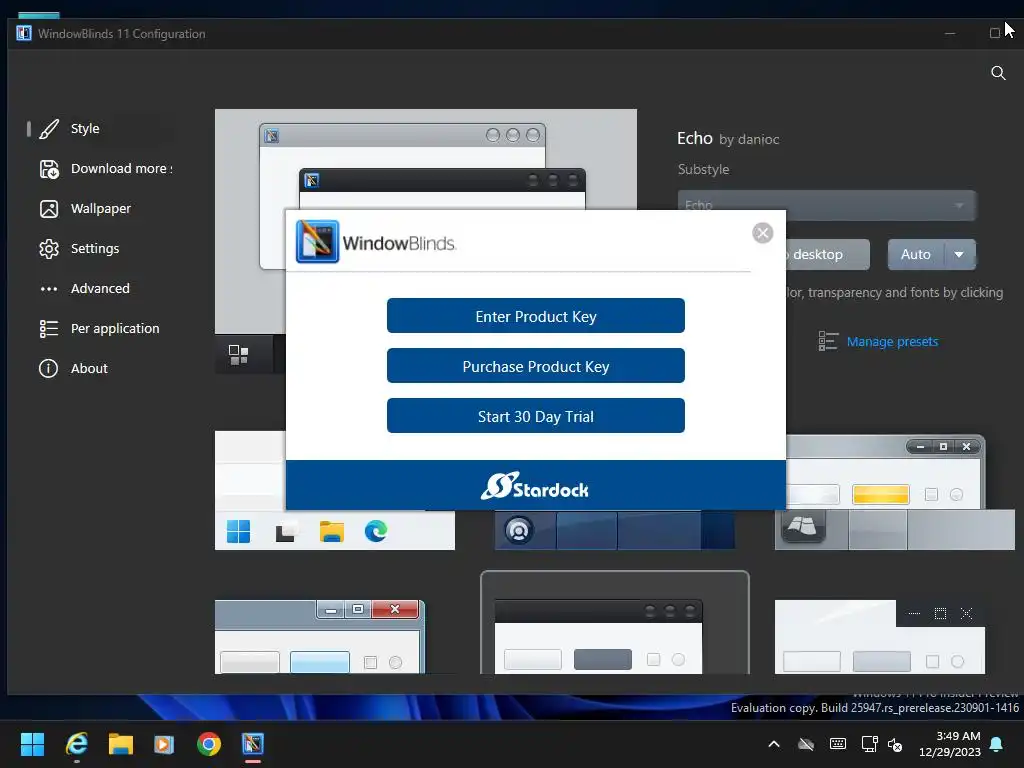Click Enter Product Key
This screenshot has height=768, width=1024.
point(536,316)
